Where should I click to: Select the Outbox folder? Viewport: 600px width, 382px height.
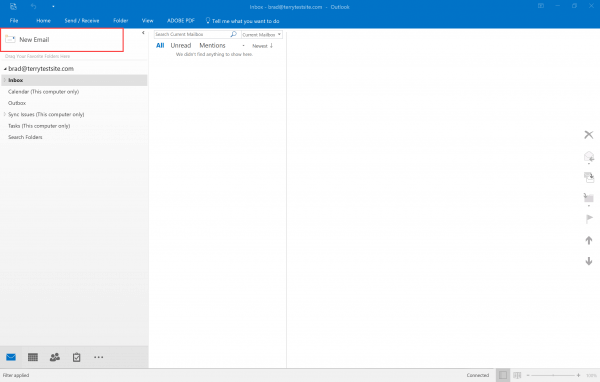17,103
